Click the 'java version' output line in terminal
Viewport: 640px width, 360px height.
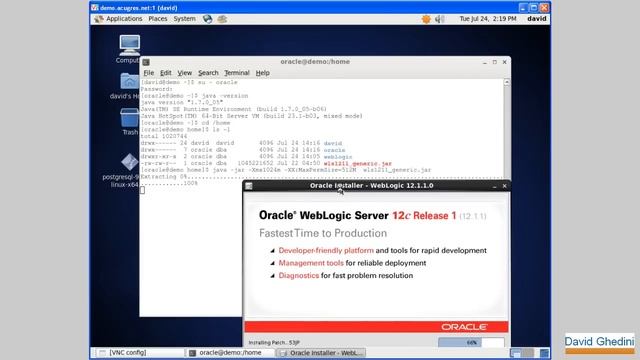click(x=182, y=102)
